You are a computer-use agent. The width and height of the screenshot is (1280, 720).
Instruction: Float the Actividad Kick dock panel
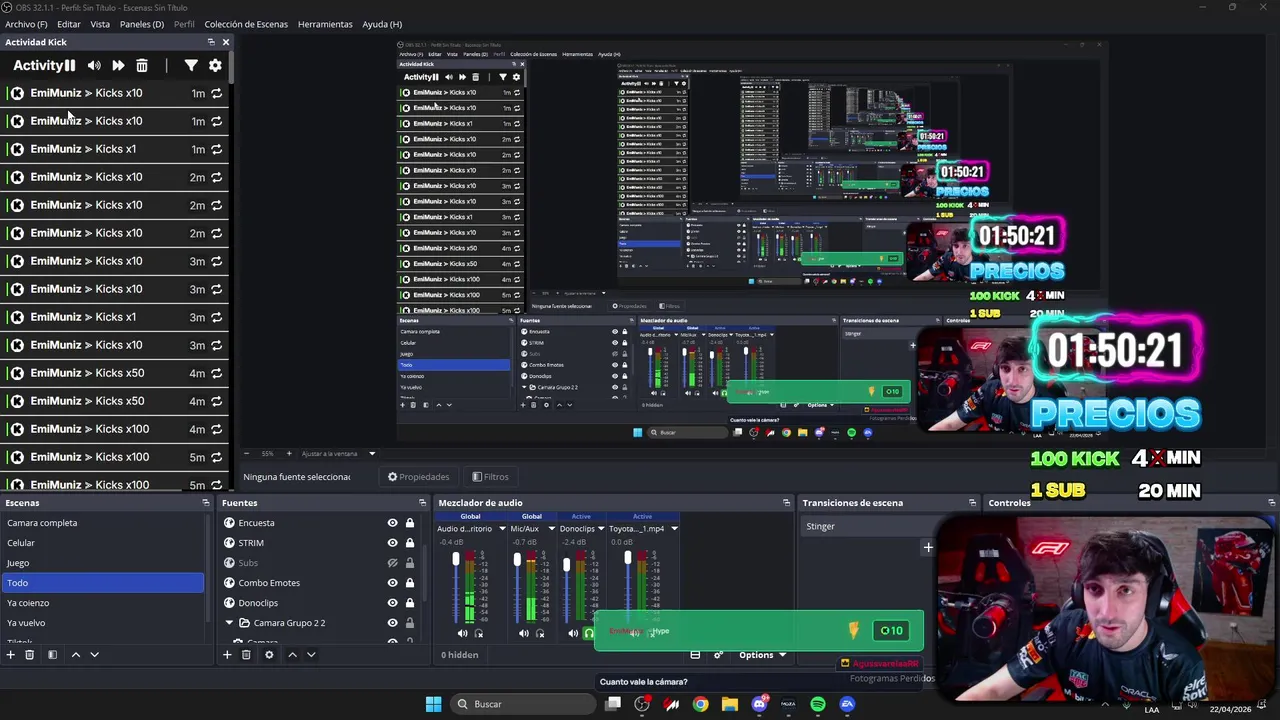(211, 42)
